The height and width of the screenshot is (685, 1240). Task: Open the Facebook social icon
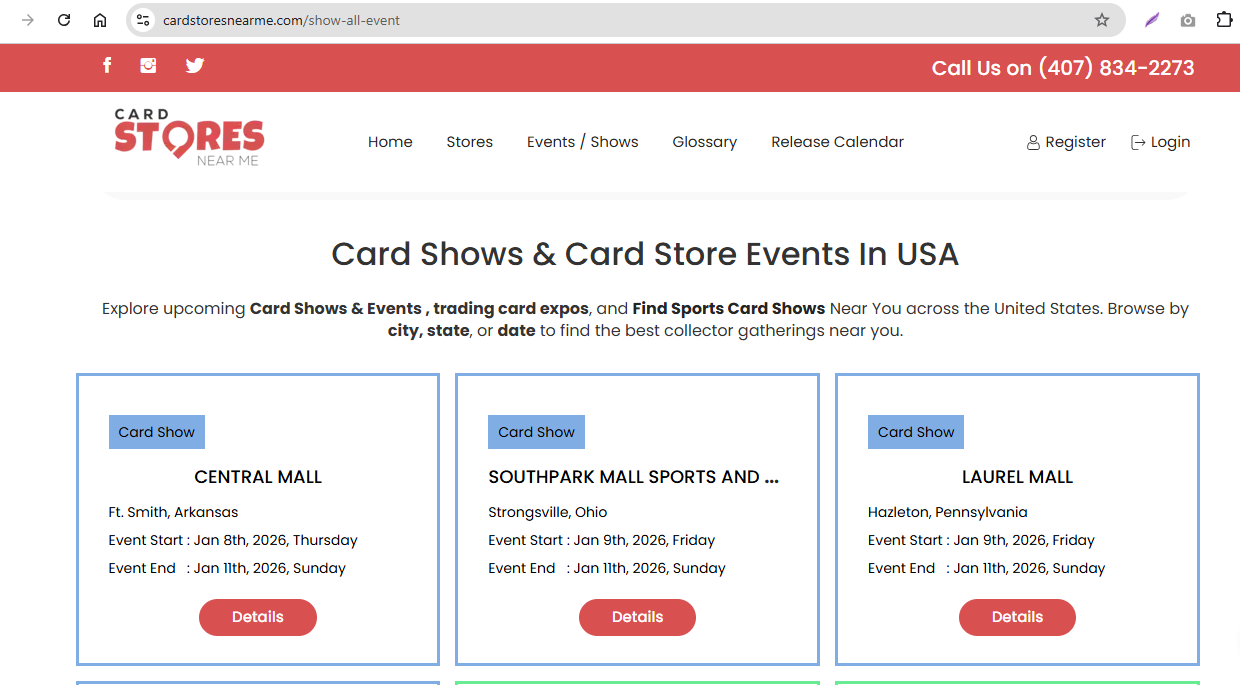pyautogui.click(x=107, y=66)
